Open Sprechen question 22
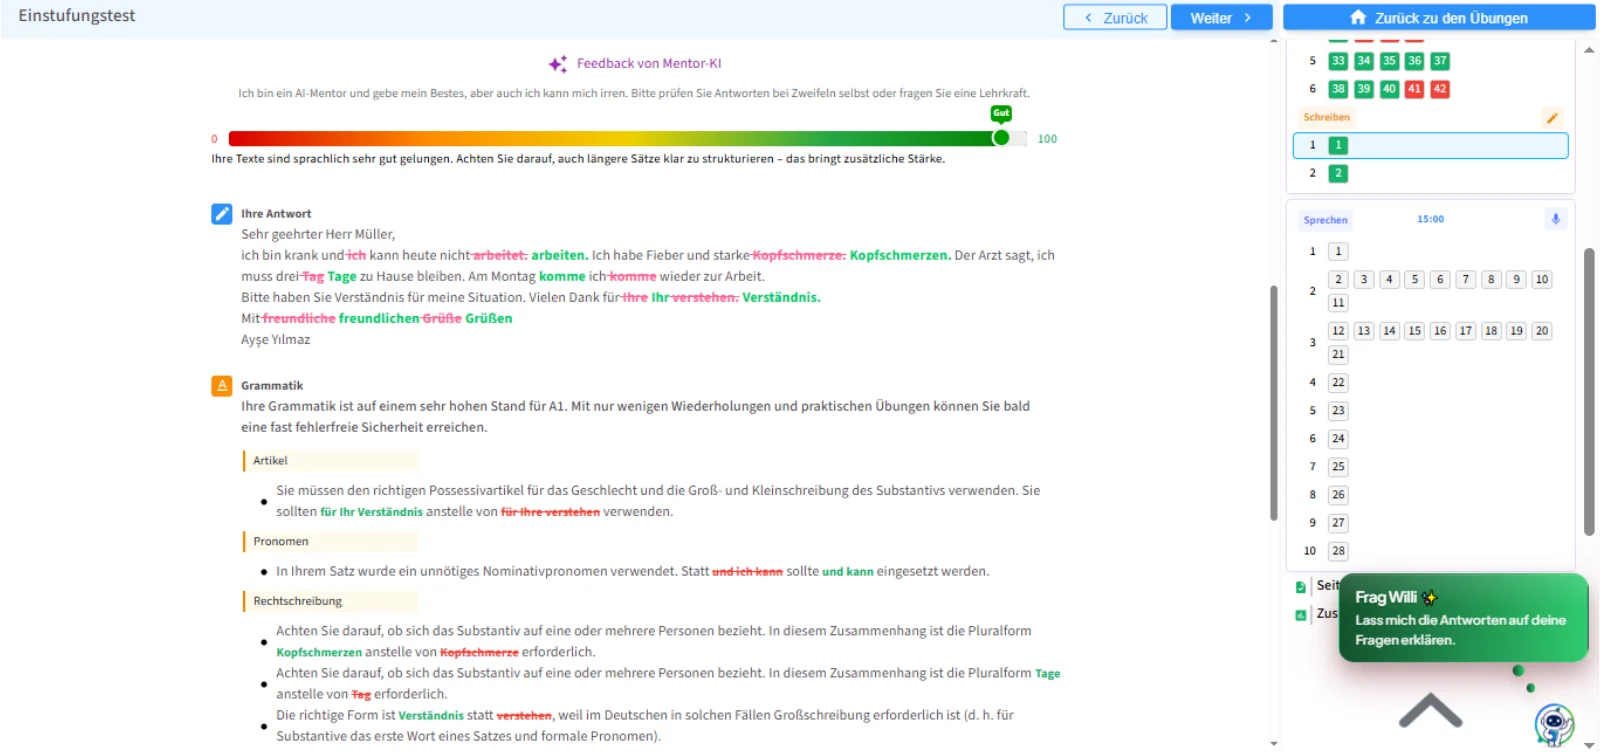 coord(1338,383)
